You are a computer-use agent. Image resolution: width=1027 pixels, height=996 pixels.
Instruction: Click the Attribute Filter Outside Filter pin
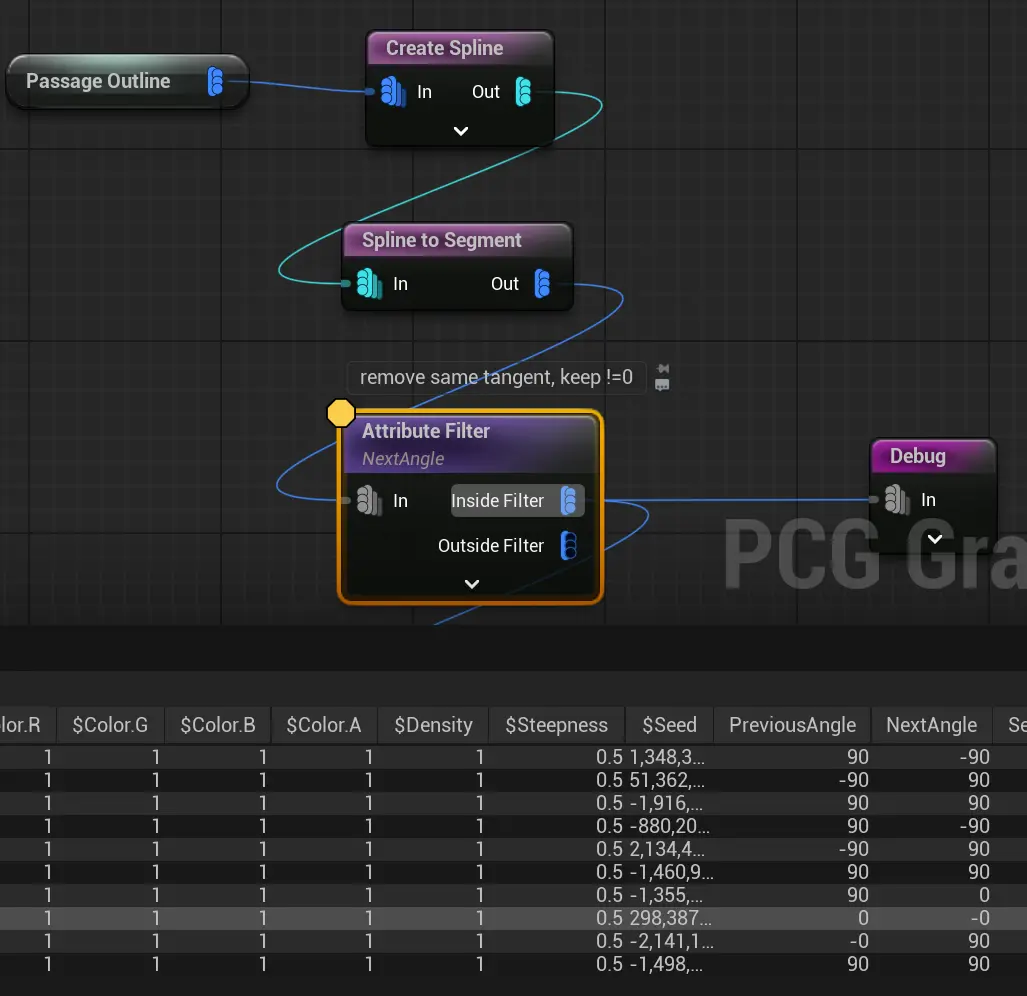tap(568, 546)
